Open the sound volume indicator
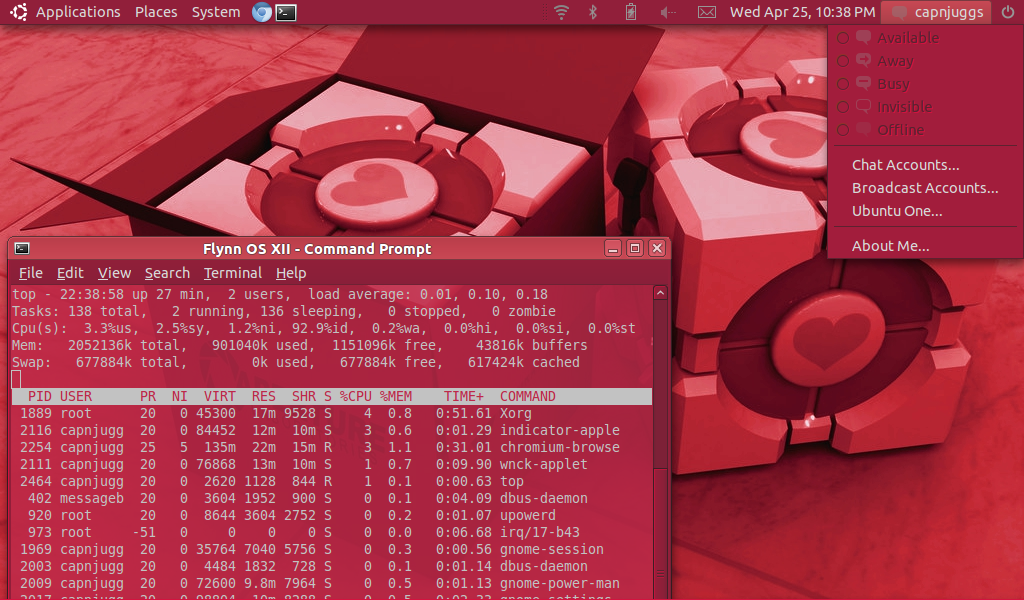1024x600 pixels. coord(667,12)
